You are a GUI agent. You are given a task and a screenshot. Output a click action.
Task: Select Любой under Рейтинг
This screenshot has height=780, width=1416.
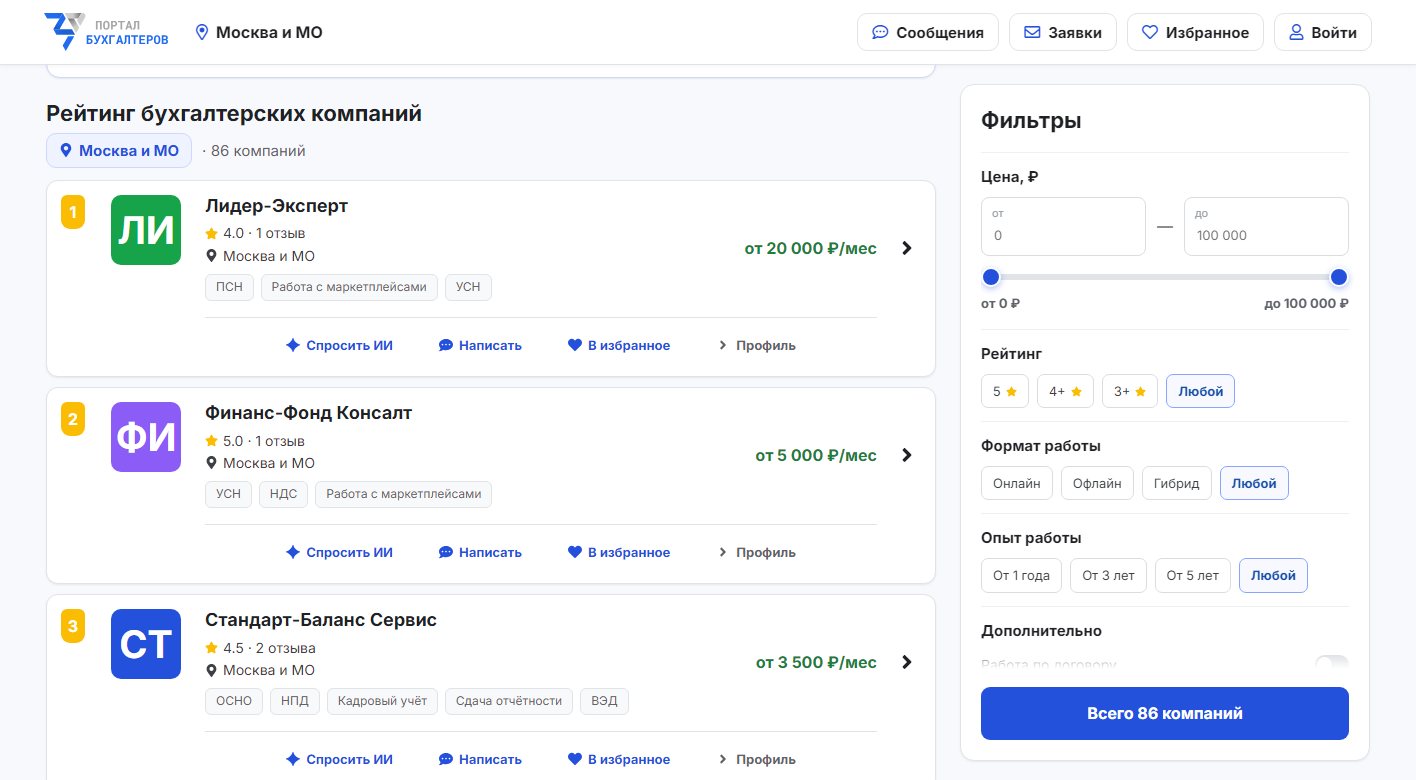pos(1200,391)
